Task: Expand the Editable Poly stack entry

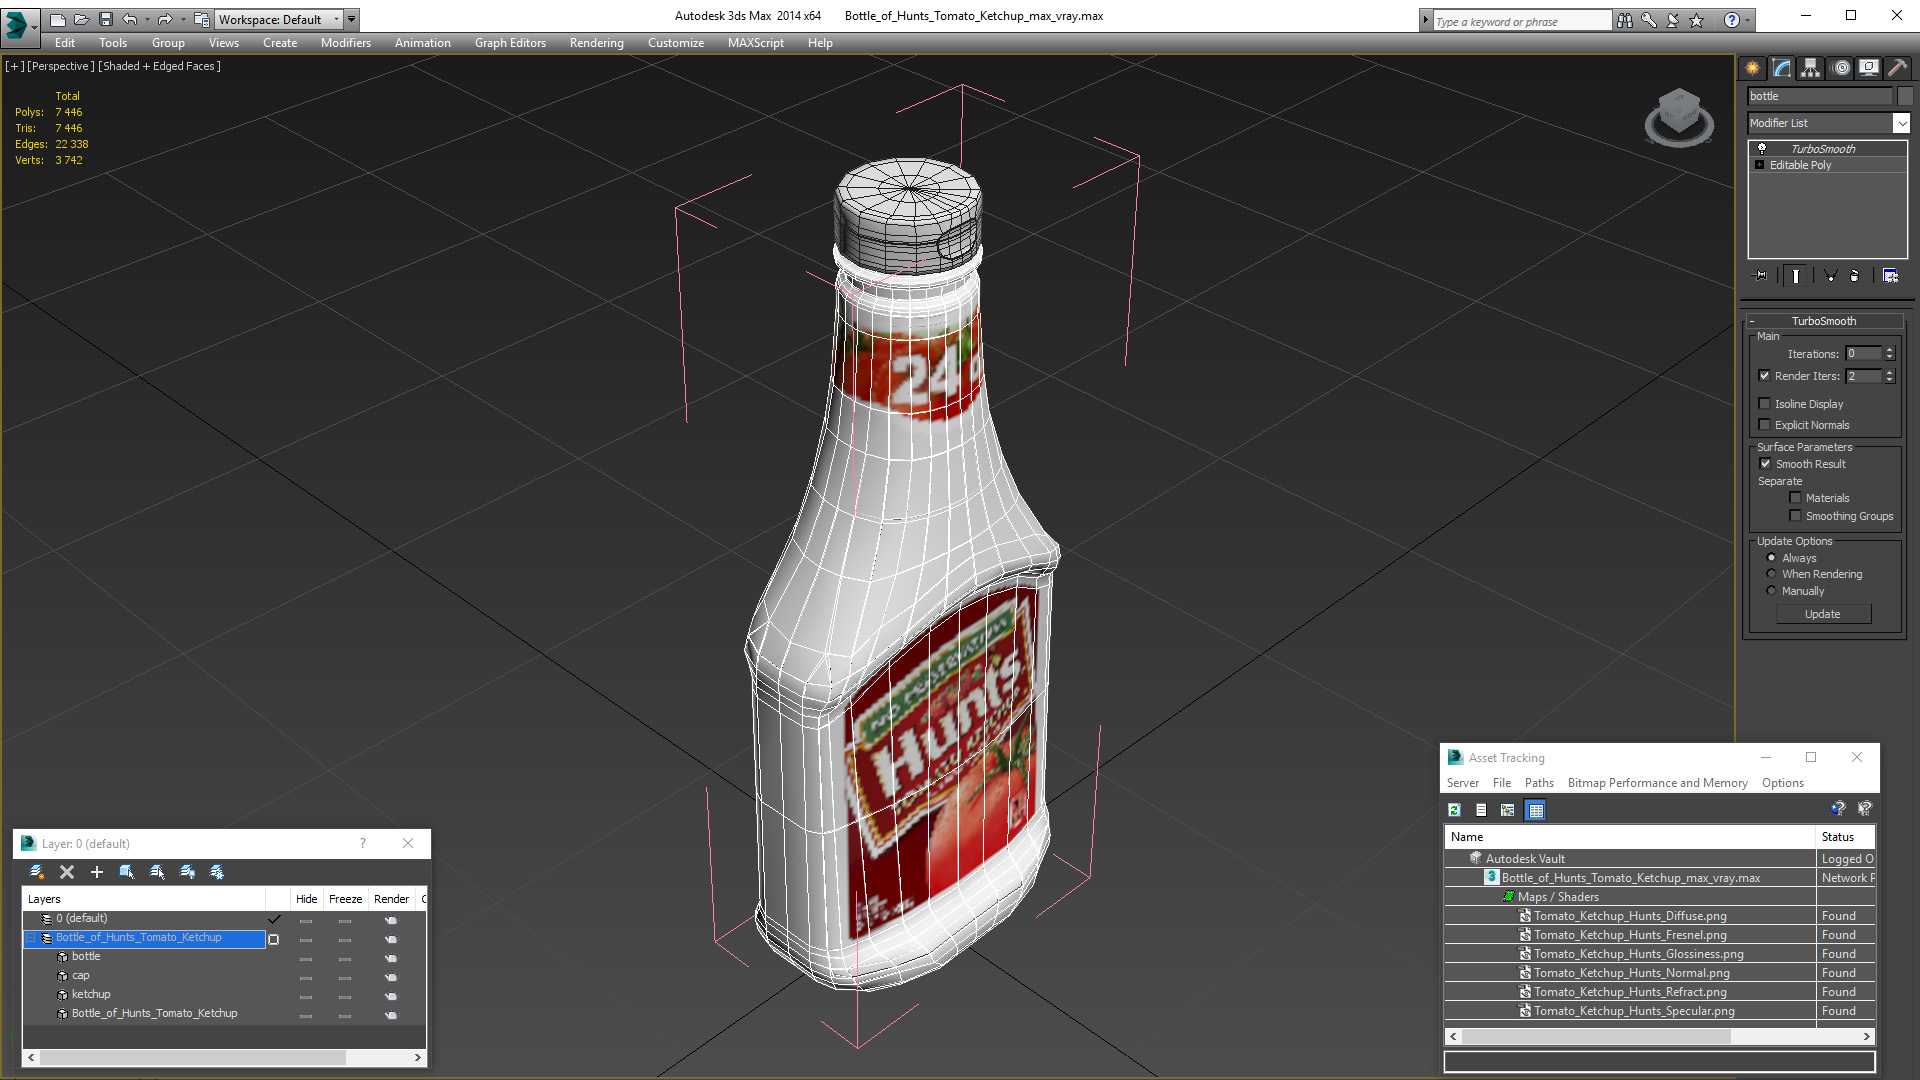Action: [x=1759, y=165]
